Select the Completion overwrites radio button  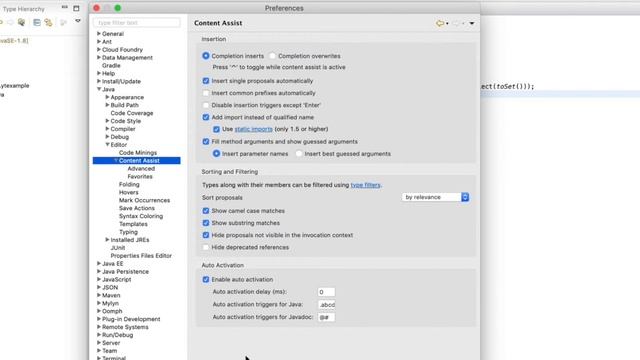(x=272, y=56)
